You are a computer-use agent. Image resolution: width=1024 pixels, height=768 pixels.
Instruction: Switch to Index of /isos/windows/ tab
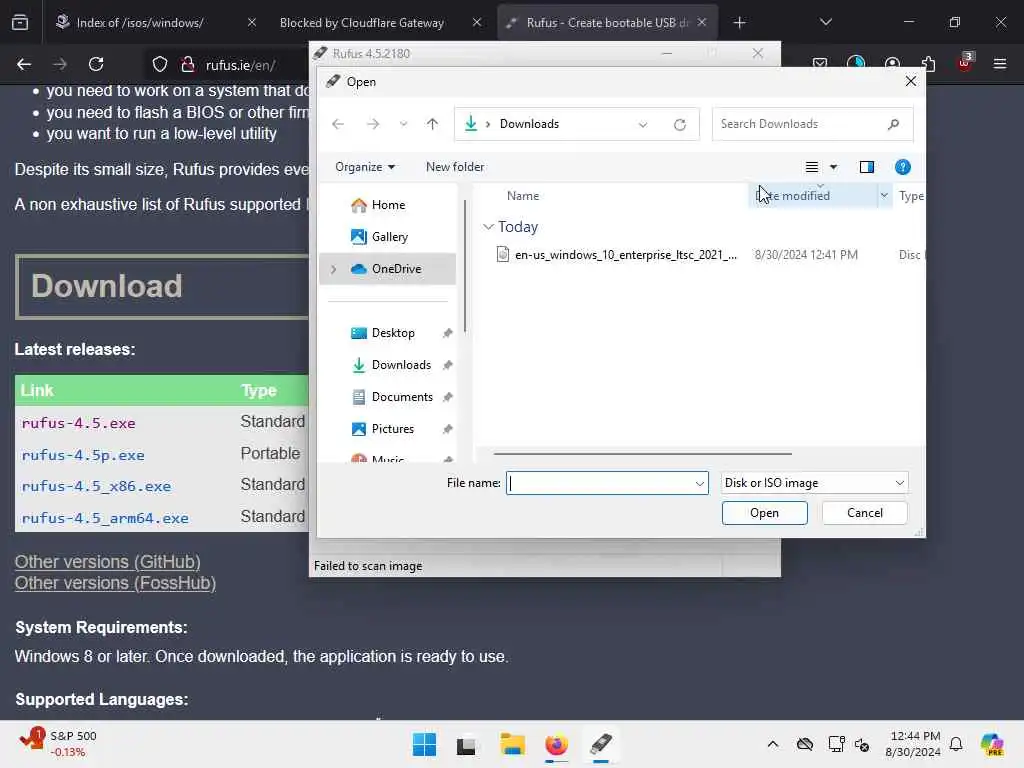pyautogui.click(x=140, y=23)
